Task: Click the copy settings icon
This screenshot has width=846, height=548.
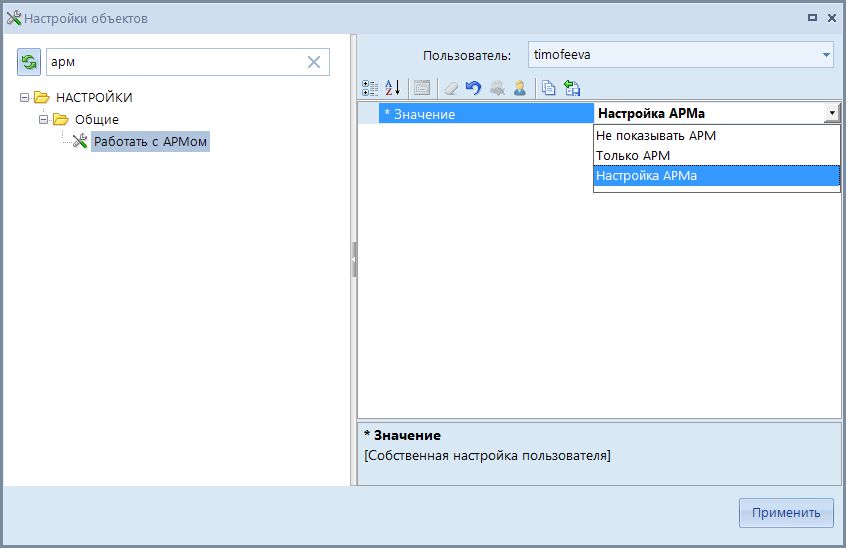Action: (x=549, y=88)
